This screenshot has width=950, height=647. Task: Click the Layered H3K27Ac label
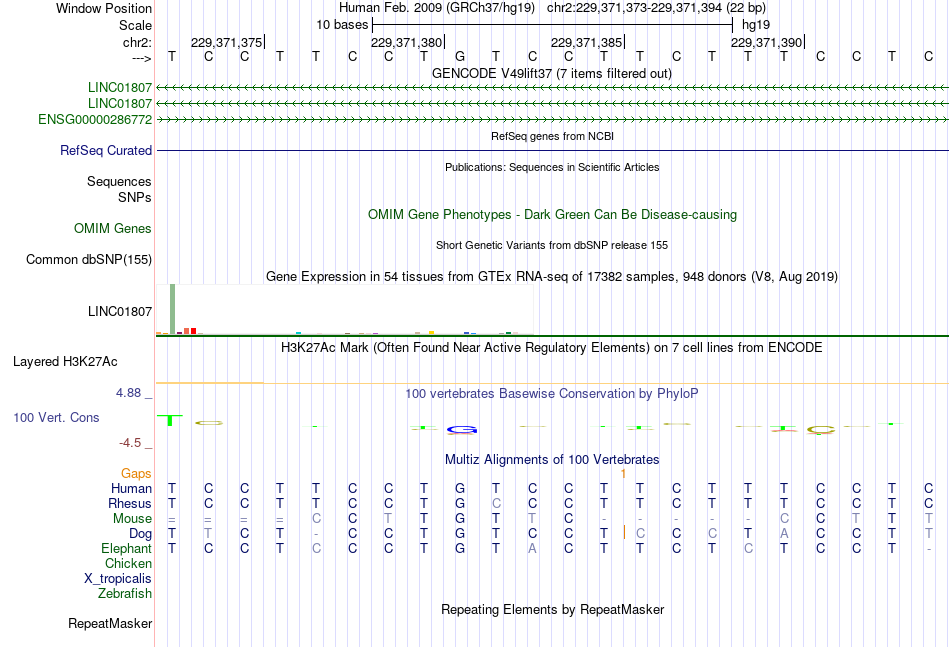[65, 362]
